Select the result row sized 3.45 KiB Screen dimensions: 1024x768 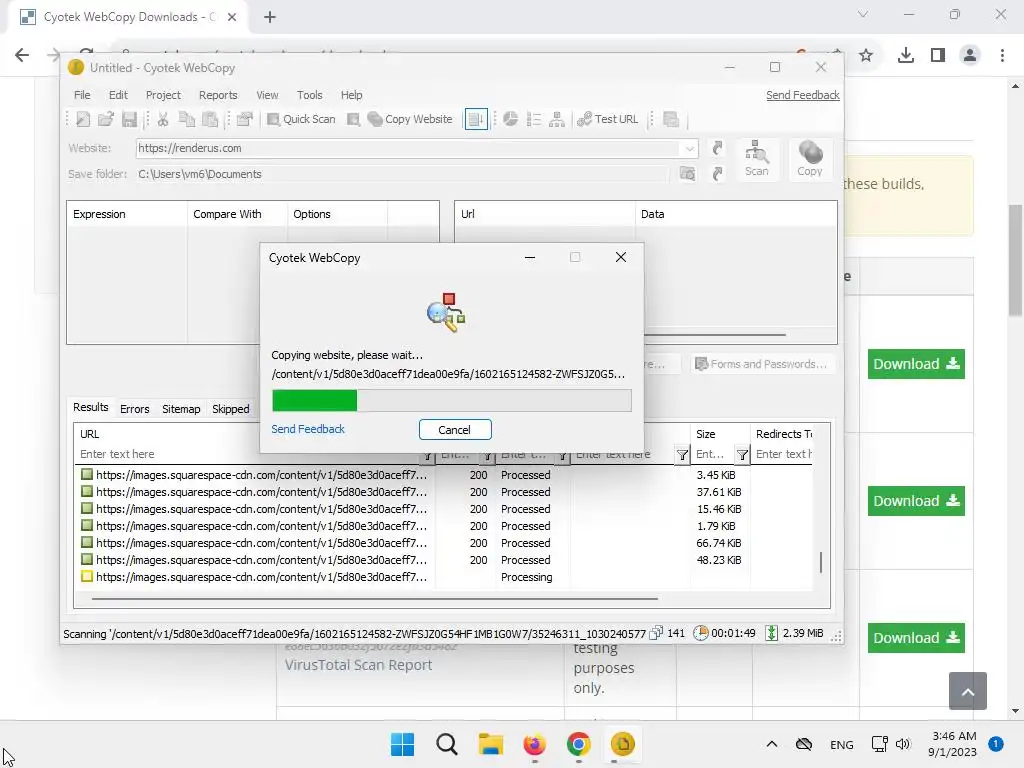point(445,475)
